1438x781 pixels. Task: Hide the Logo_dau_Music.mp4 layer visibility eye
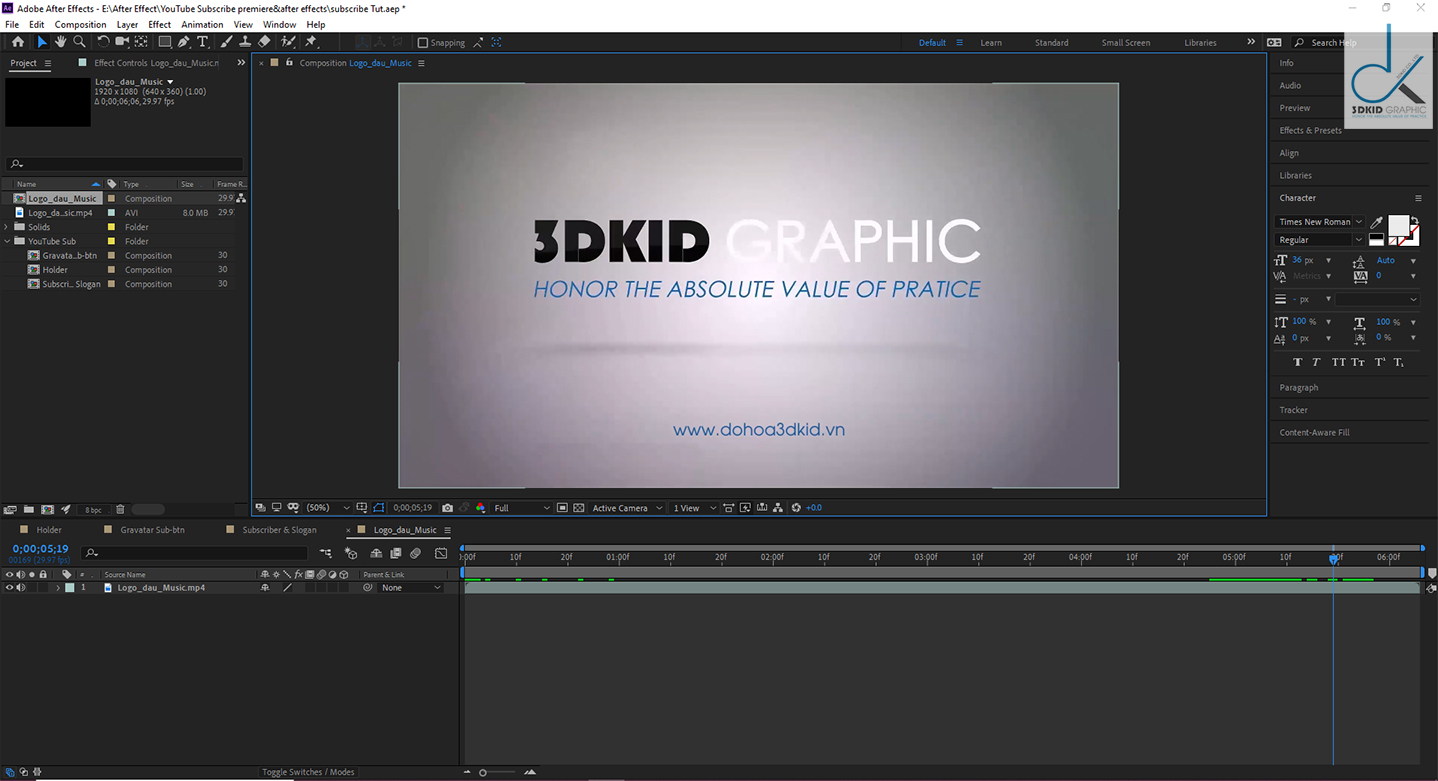tap(9, 587)
